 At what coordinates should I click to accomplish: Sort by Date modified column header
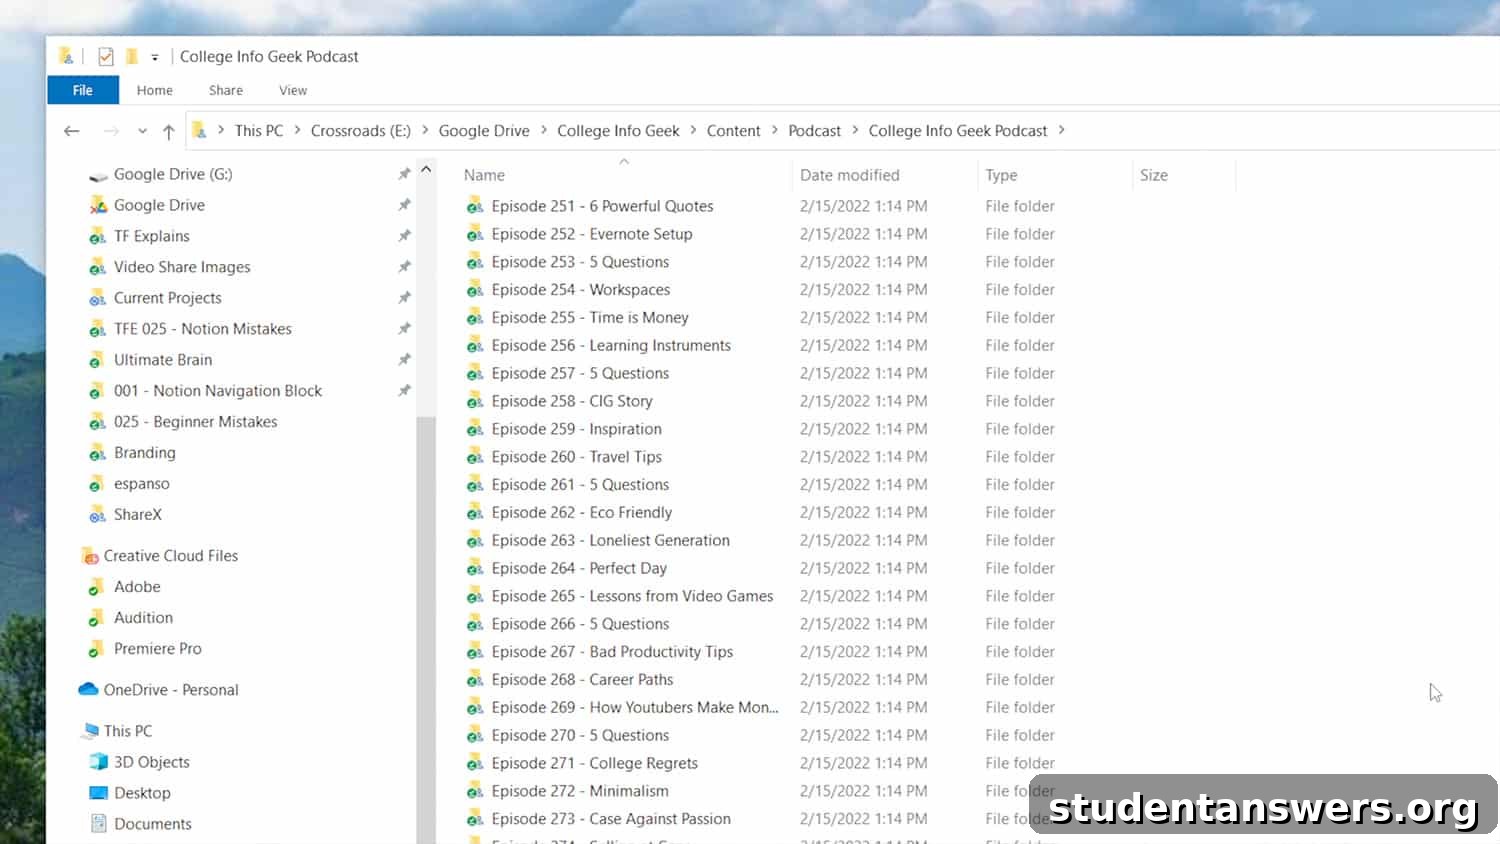[x=850, y=175]
